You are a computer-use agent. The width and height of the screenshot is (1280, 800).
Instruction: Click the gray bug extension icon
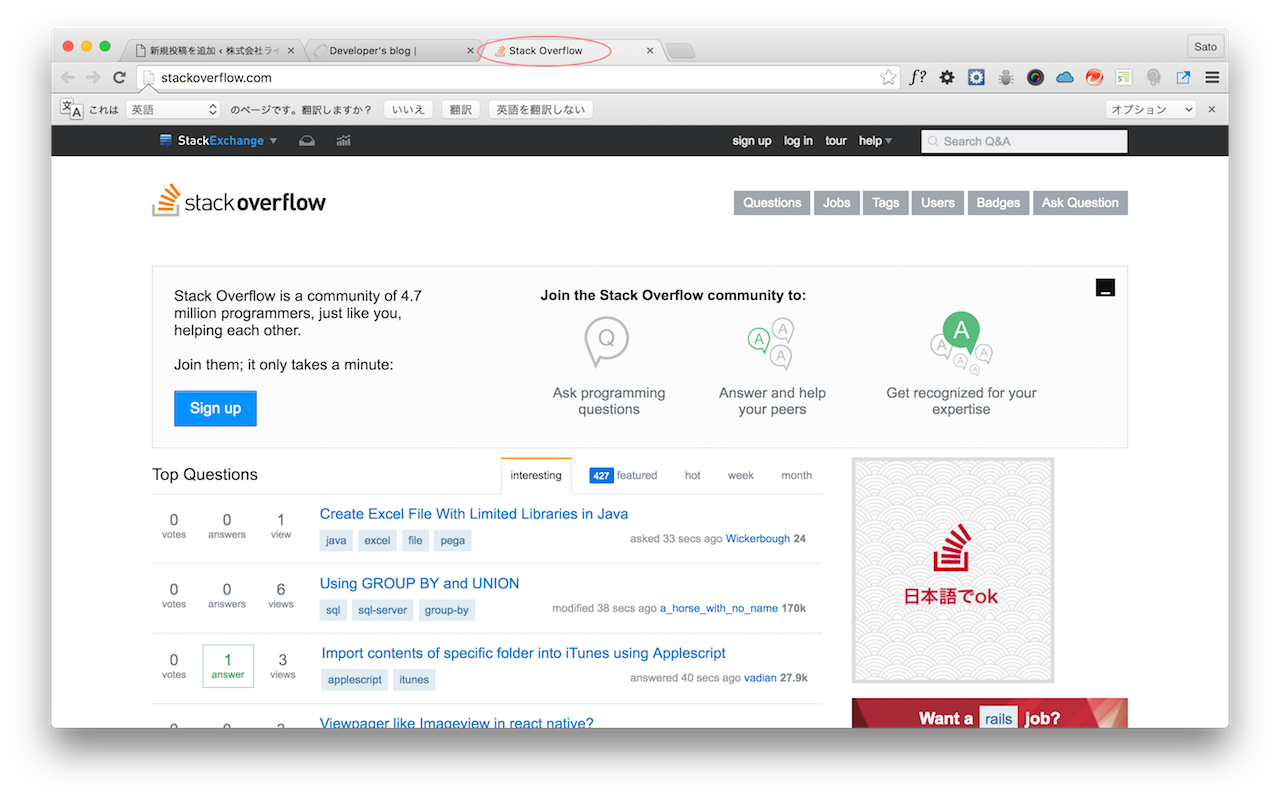[1006, 77]
